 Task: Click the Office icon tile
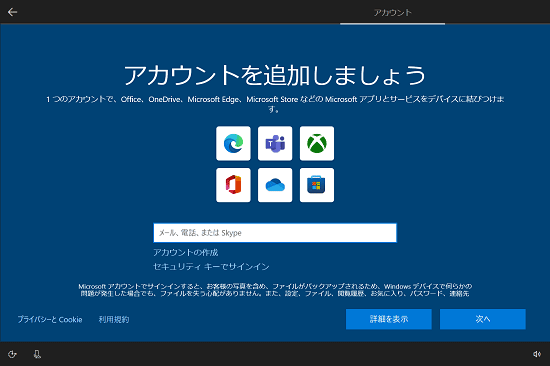pyautogui.click(x=233, y=185)
